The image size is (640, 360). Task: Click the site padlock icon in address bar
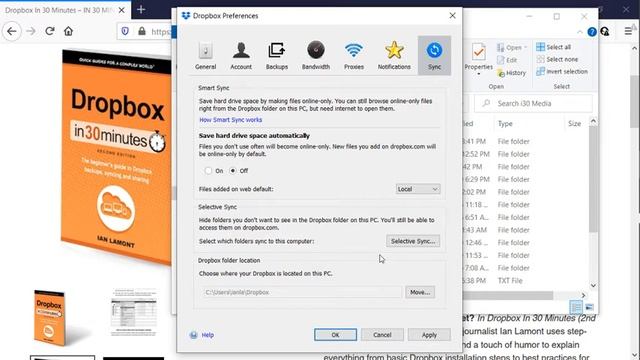tap(142, 31)
